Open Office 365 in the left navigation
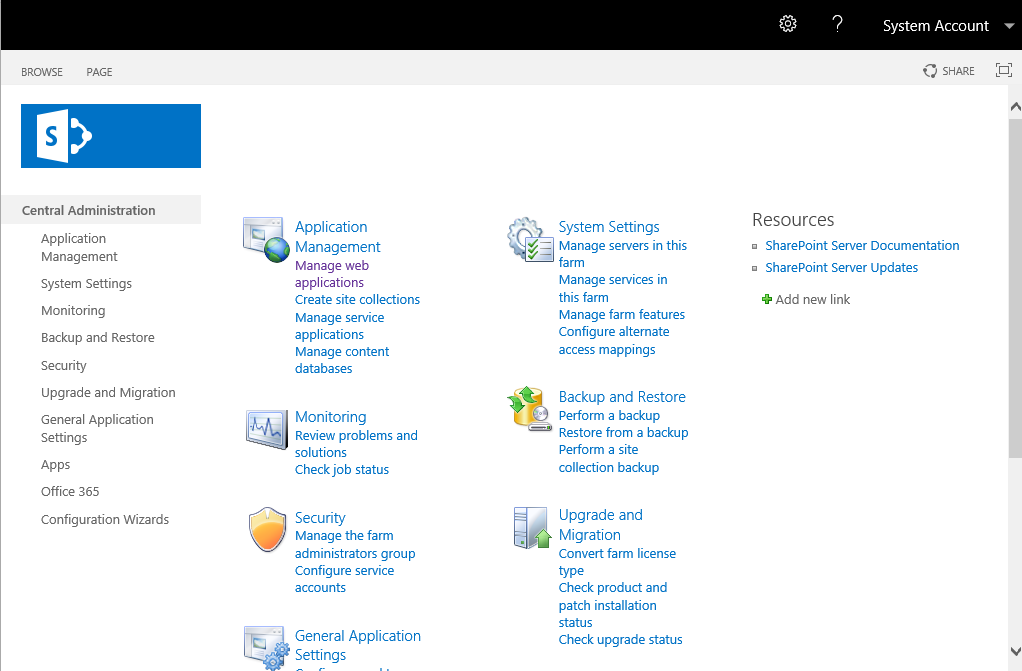Screen dimensions: 1022x671 [70, 492]
